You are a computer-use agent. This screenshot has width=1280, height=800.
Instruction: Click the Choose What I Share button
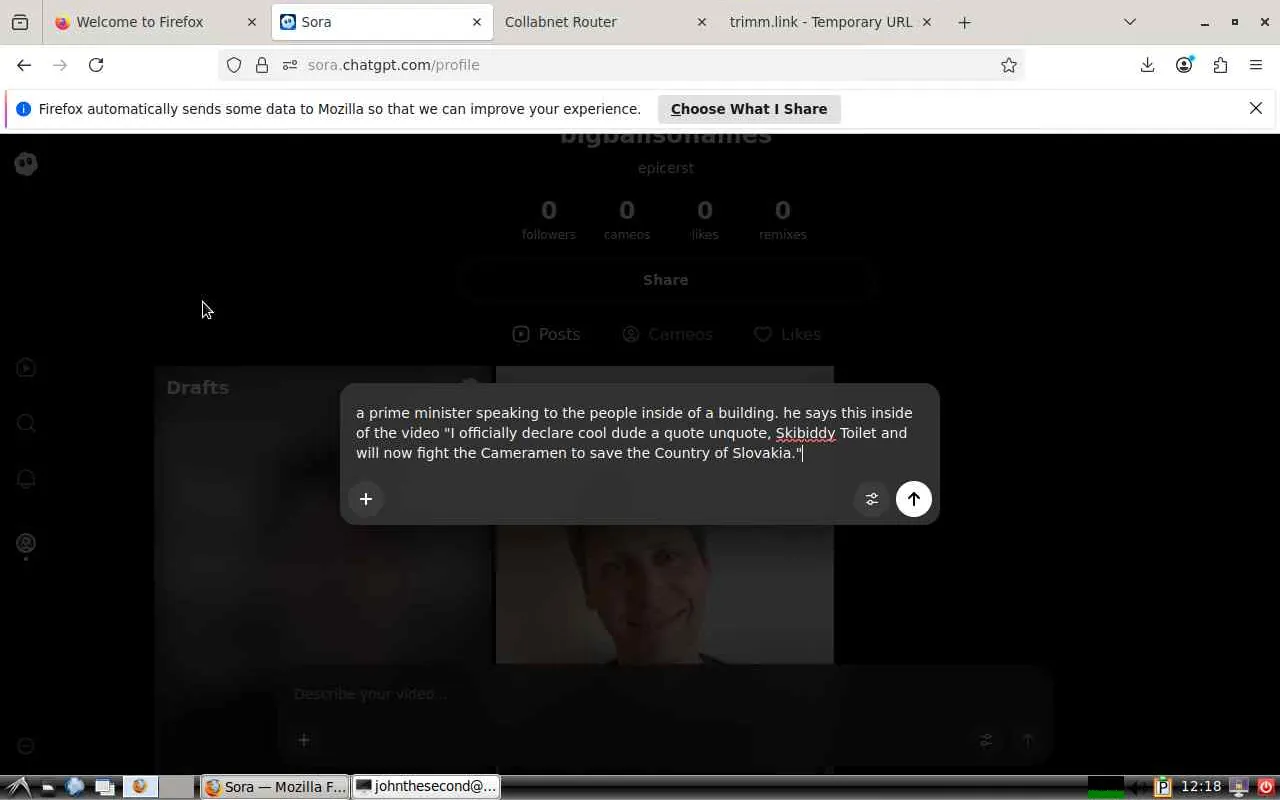[x=749, y=109]
